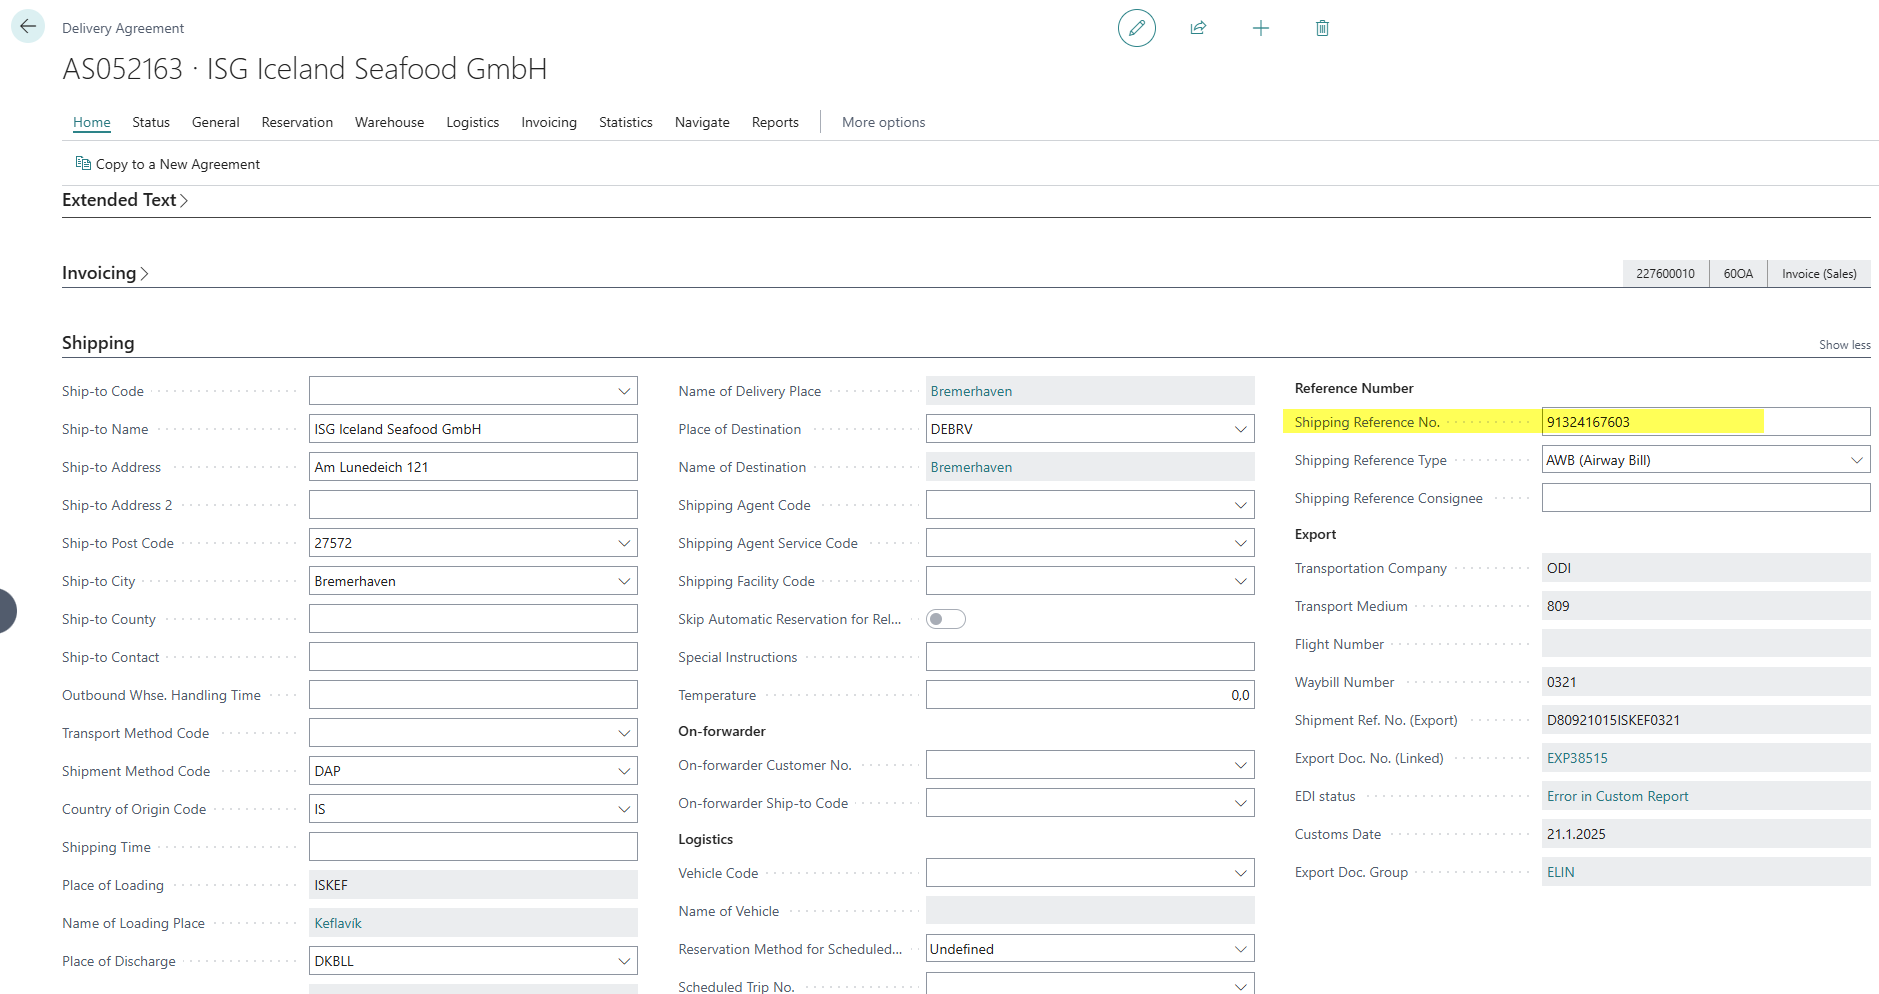Click the Shipping Reference No. field

[1704, 422]
